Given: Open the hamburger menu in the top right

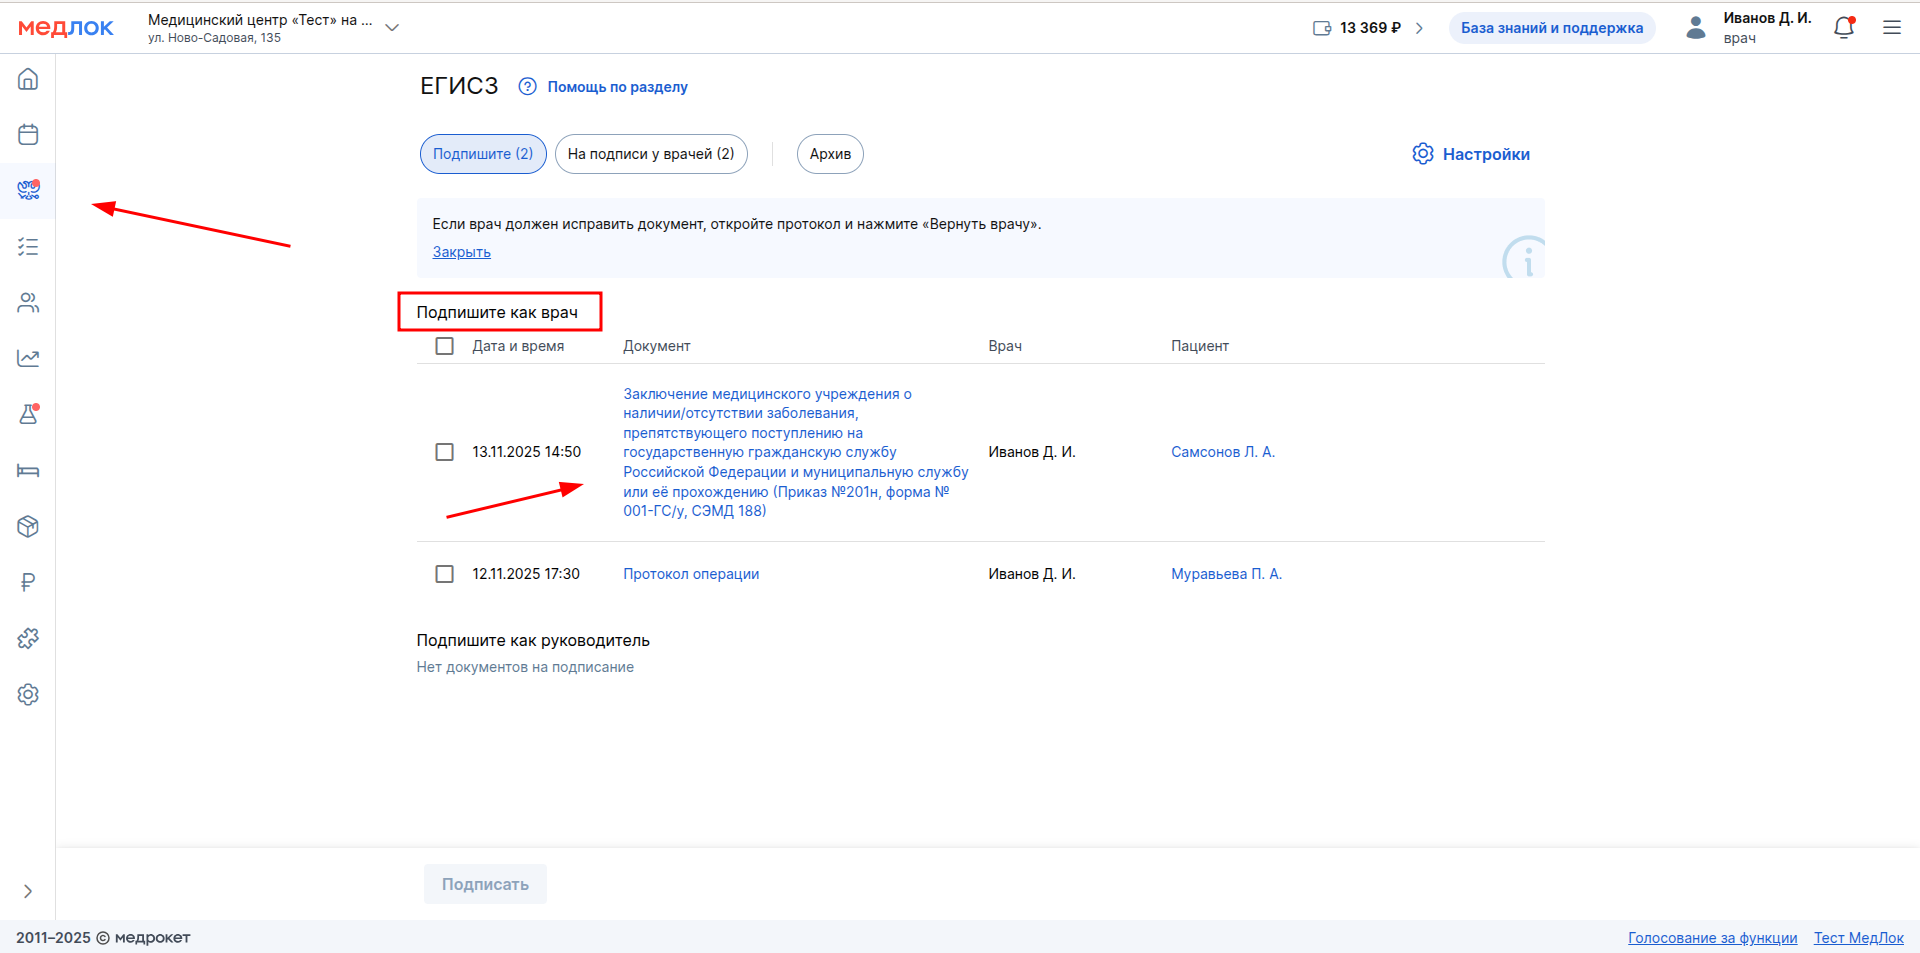Looking at the screenshot, I should tap(1892, 28).
